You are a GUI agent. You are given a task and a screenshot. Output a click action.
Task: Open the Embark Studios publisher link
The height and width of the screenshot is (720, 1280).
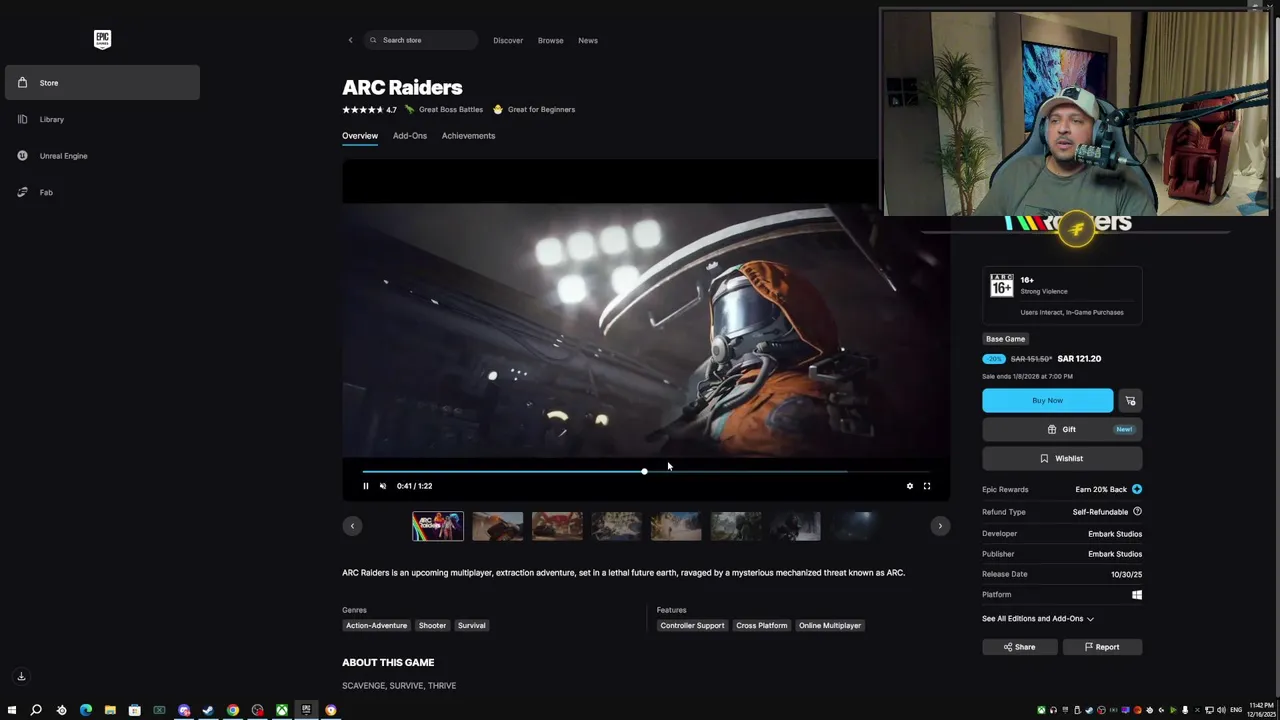click(1115, 554)
